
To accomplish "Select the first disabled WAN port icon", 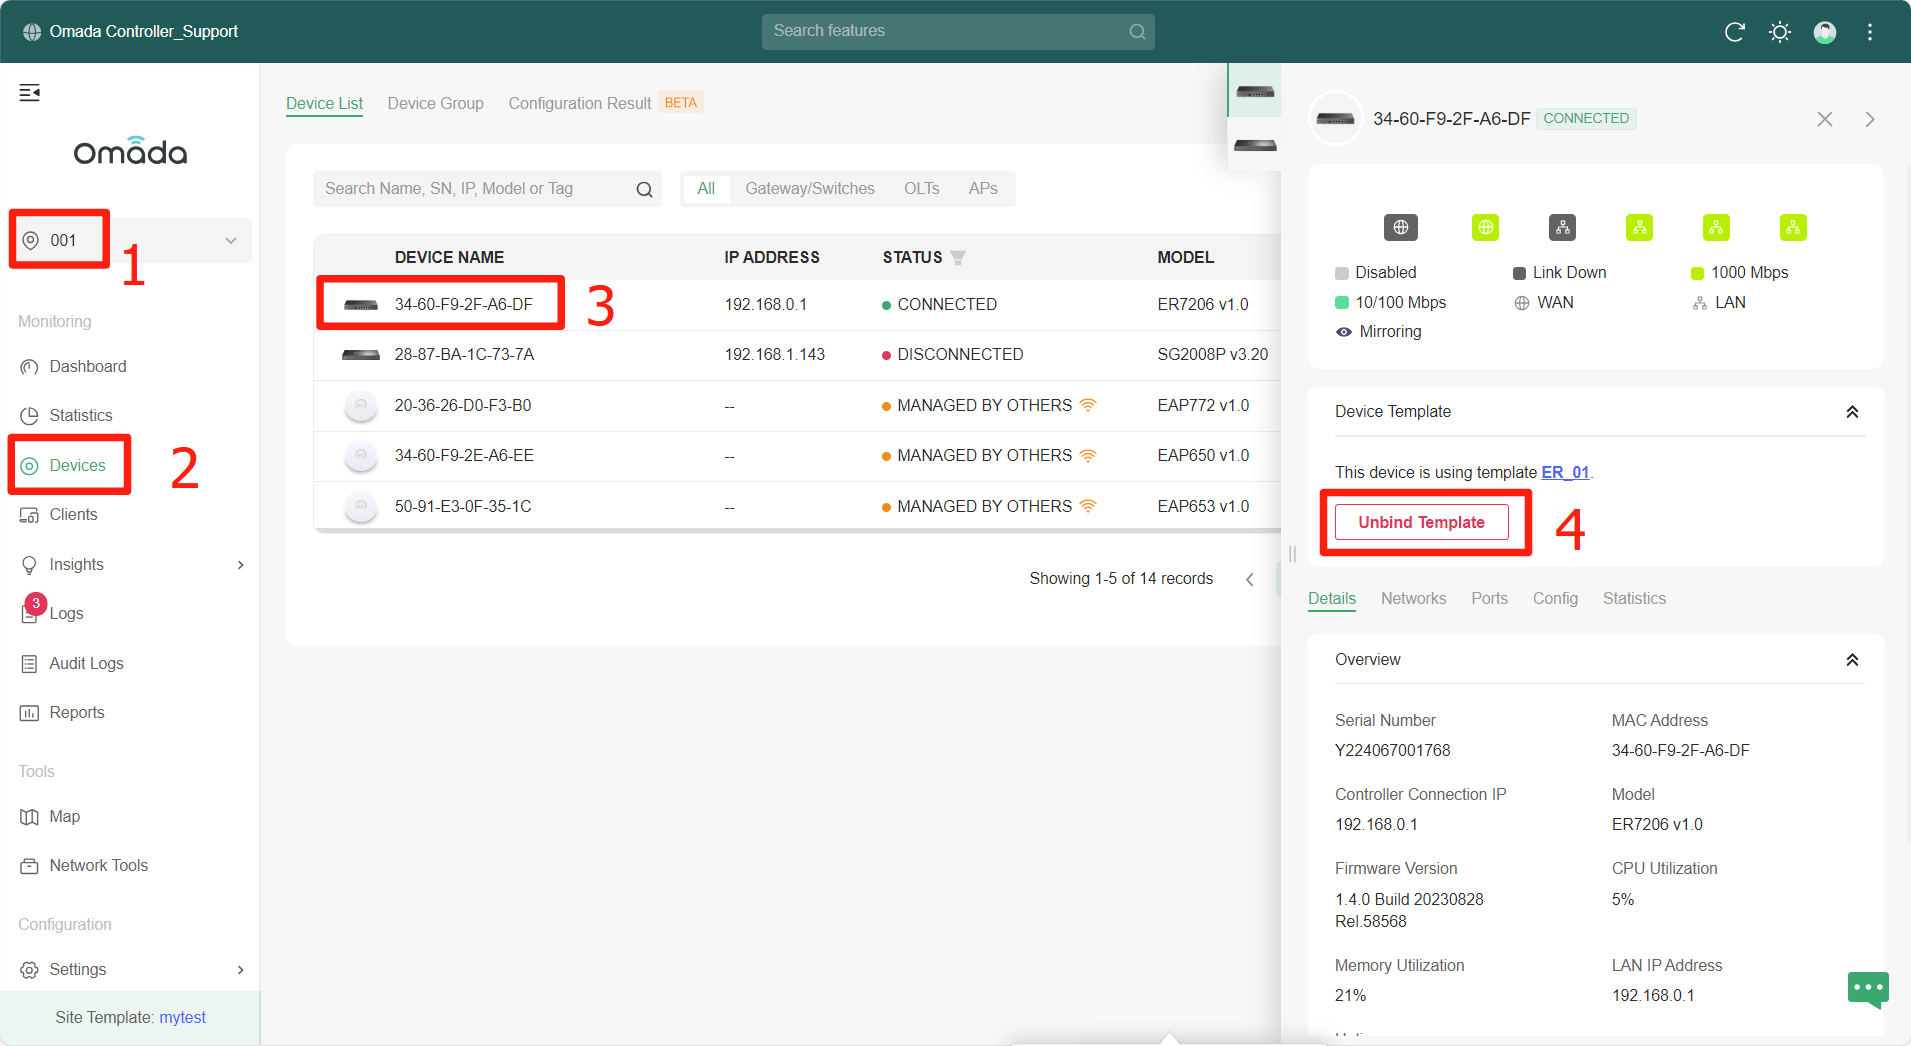I will coord(1401,227).
